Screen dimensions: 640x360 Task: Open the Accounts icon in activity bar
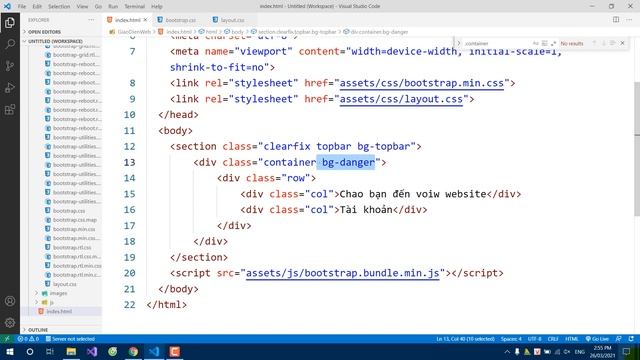click(10, 301)
